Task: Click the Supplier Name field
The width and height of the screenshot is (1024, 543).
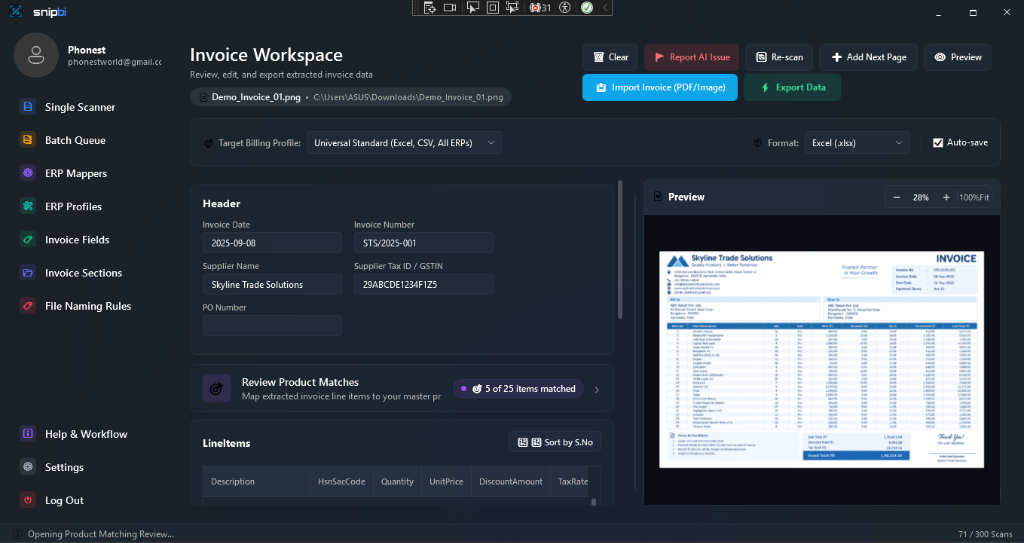Action: point(272,284)
